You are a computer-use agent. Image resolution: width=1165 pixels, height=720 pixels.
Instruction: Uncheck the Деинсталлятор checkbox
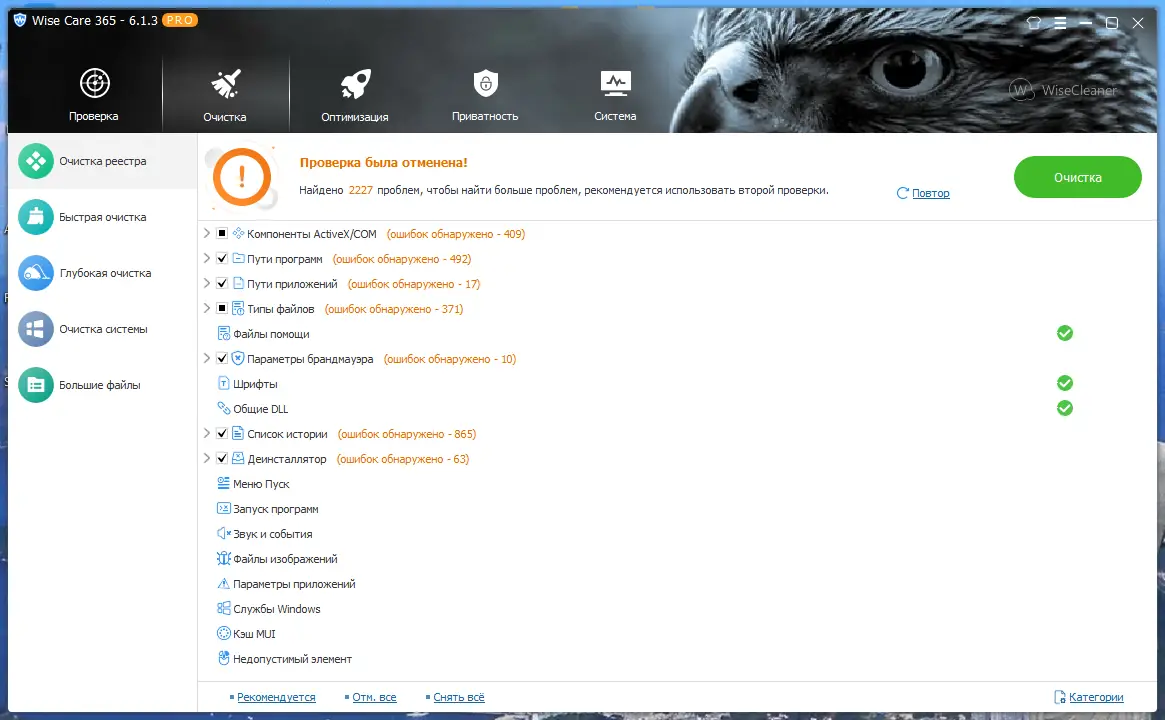pos(221,458)
